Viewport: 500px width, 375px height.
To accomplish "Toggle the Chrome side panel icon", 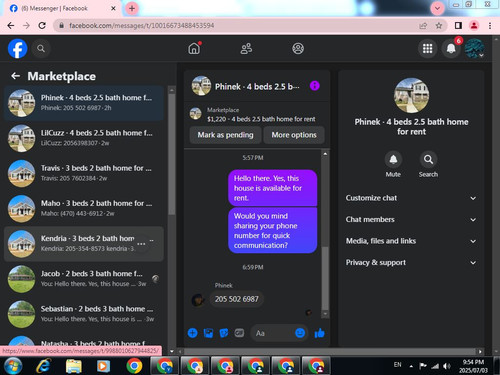I will pyautogui.click(x=458, y=25).
